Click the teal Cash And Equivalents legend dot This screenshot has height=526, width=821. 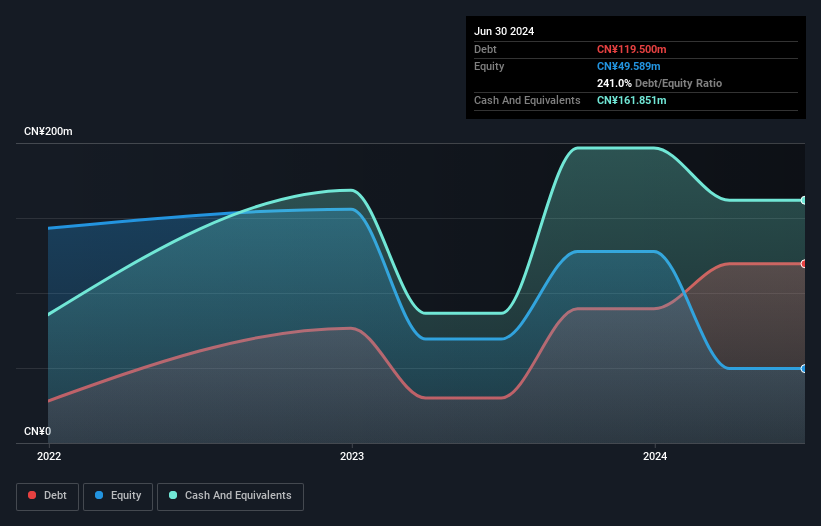[x=173, y=495]
